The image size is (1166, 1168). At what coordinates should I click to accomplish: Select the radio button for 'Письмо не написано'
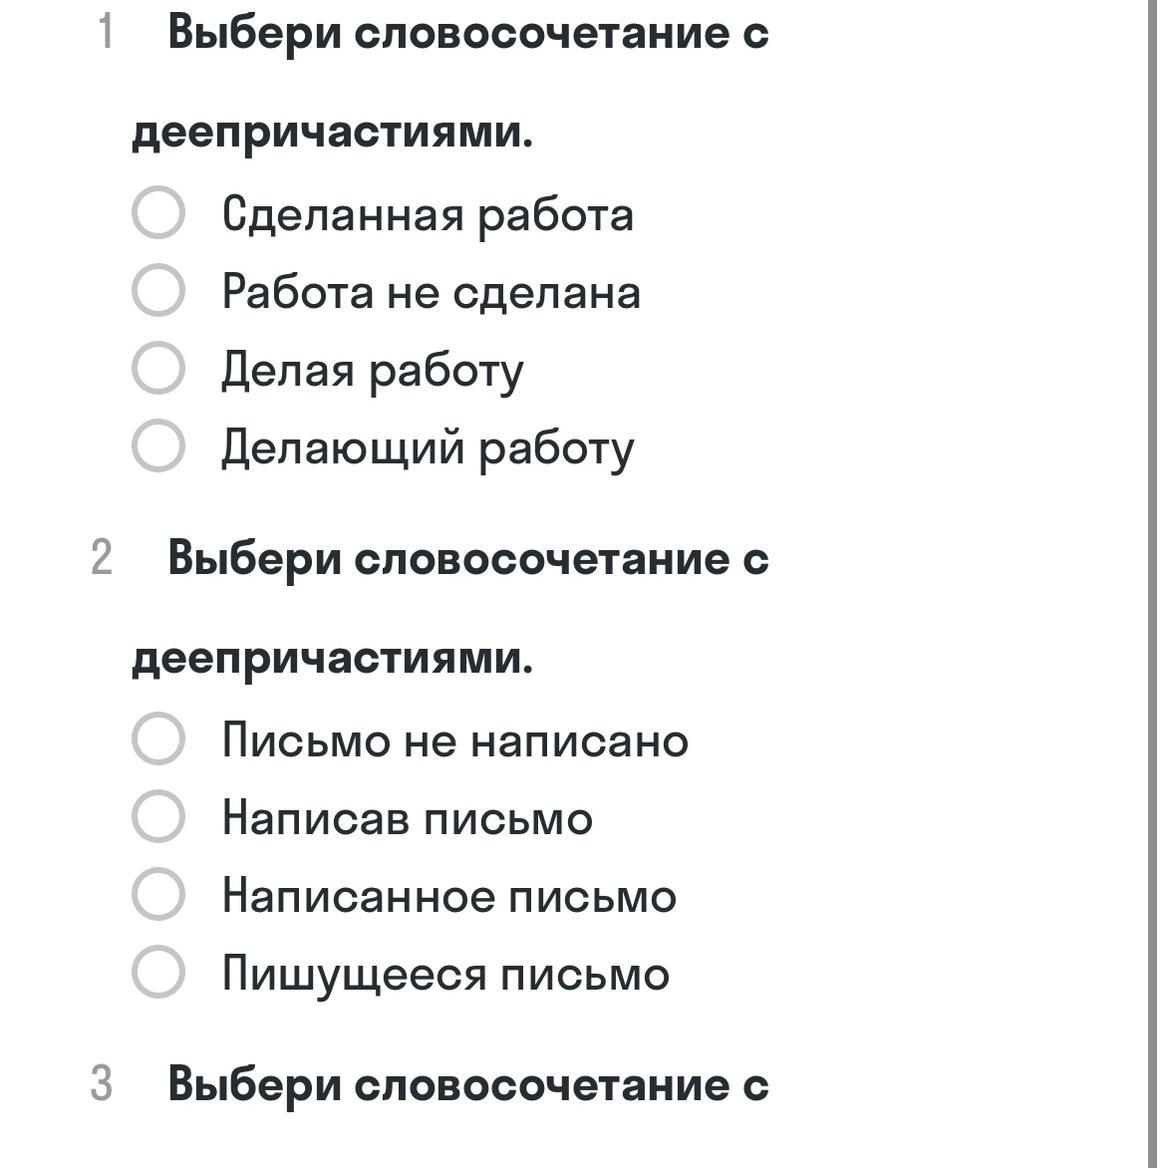(x=158, y=739)
